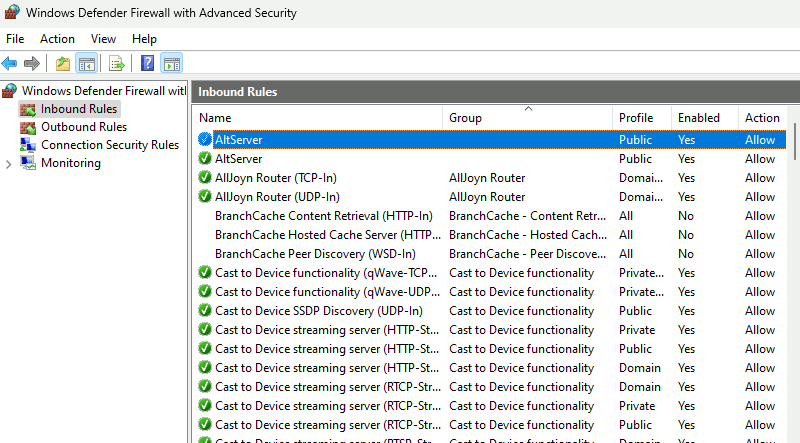The width and height of the screenshot is (800, 443).
Task: Click the Connection Security Rules icon
Action: click(x=28, y=145)
